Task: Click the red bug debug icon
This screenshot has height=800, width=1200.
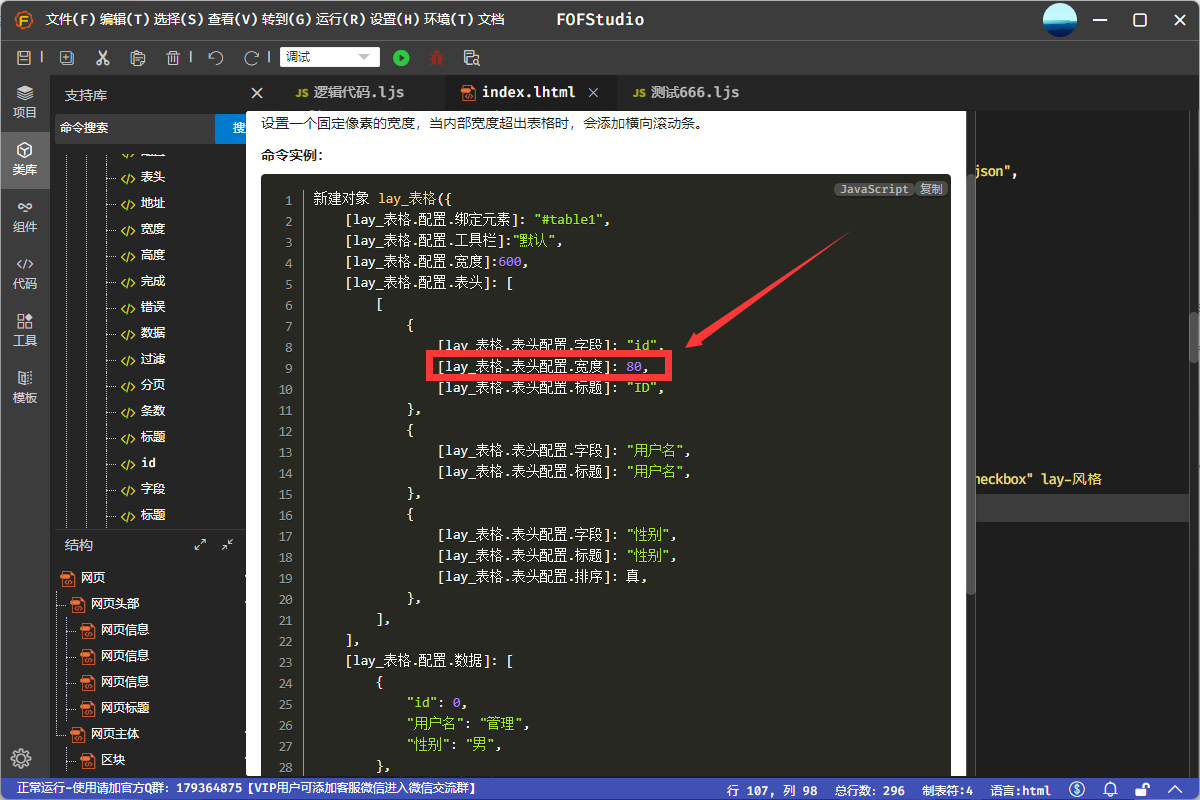Action: pos(436,58)
